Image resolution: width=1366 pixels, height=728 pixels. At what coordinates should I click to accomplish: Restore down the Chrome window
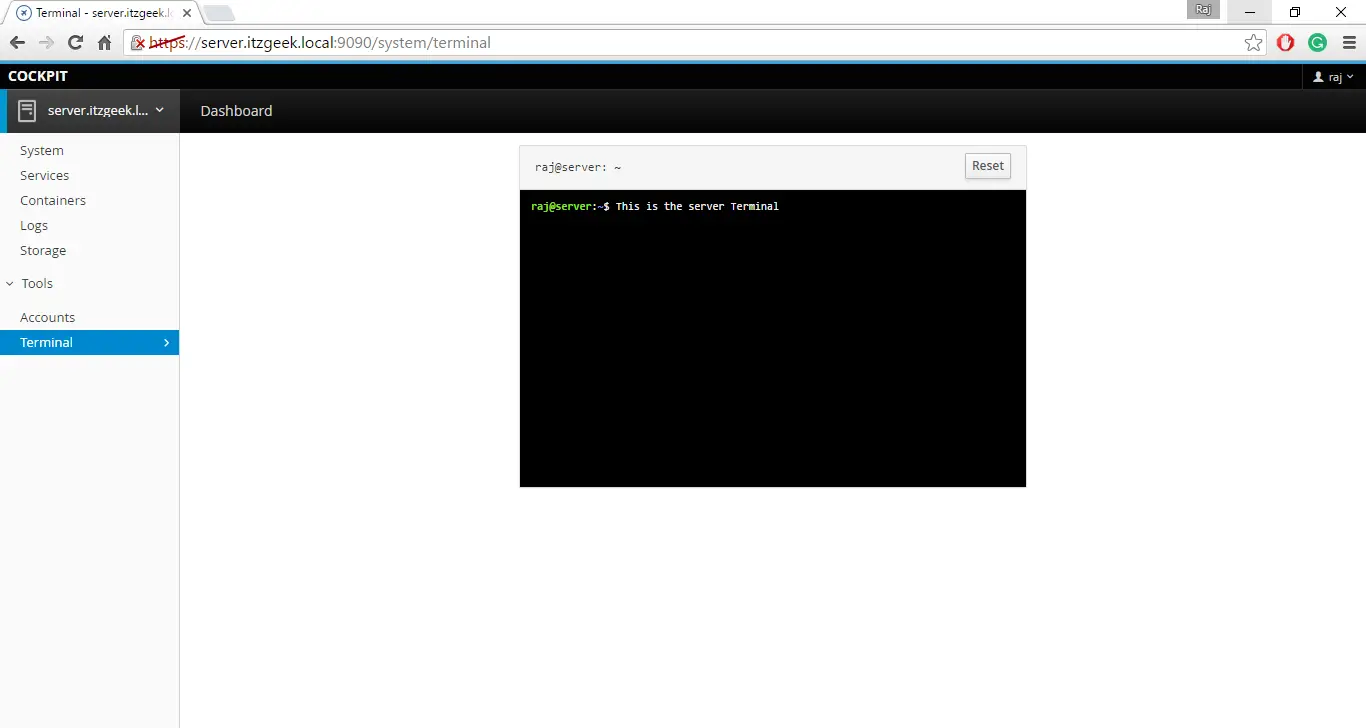tap(1295, 12)
